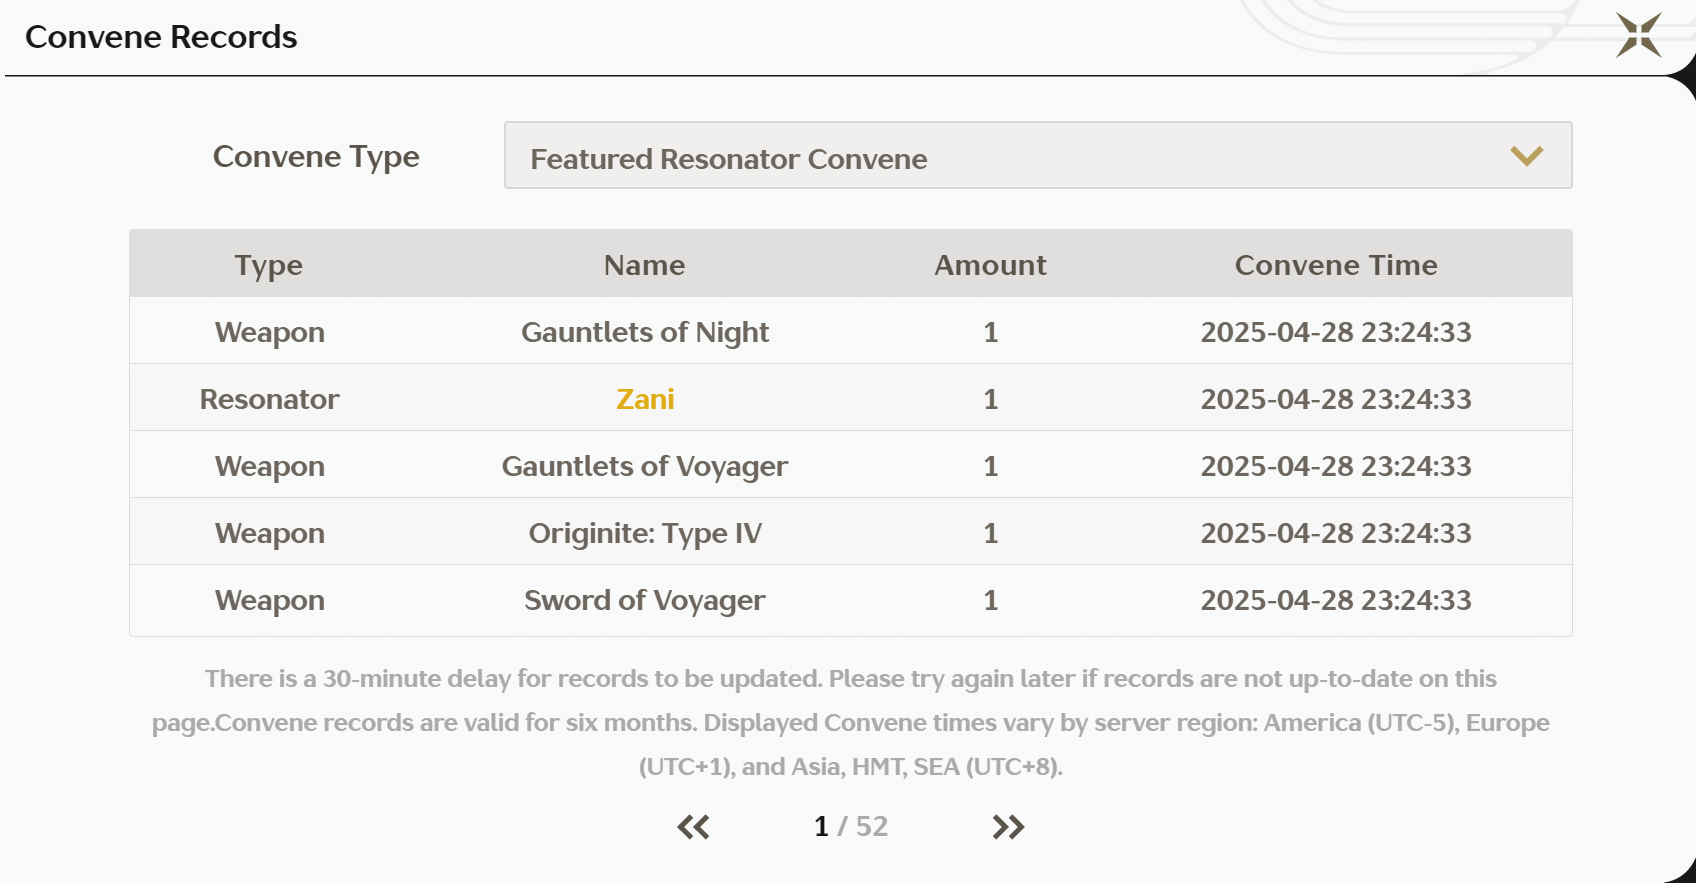The height and width of the screenshot is (884, 1696).
Task: Go to the previous records page
Action: [x=693, y=827]
